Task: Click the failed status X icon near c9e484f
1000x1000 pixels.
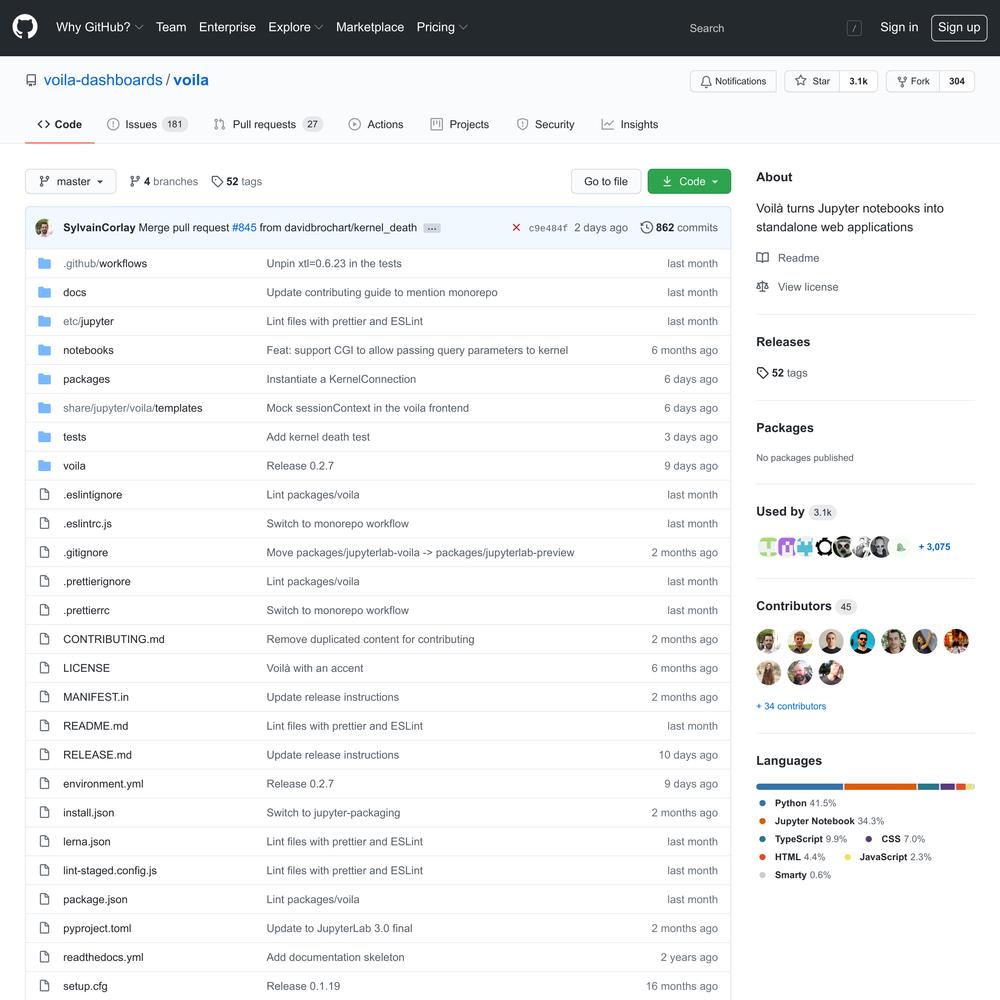Action: coord(516,228)
